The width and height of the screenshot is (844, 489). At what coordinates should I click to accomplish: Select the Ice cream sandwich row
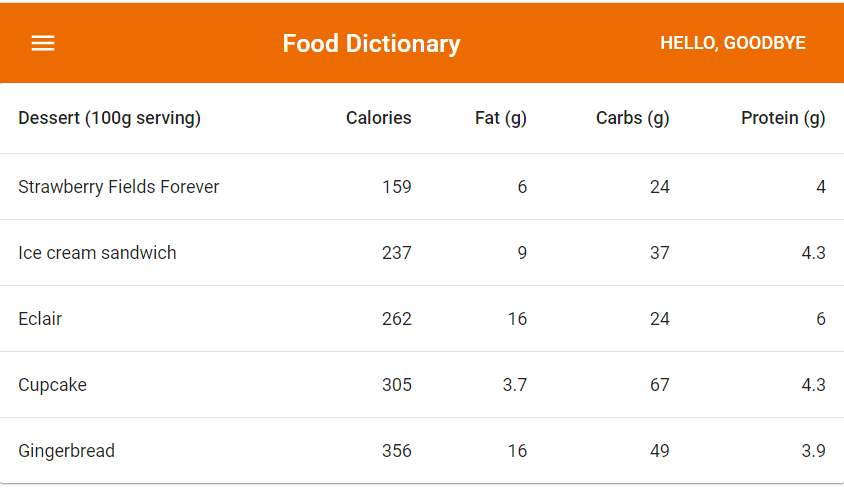point(422,253)
